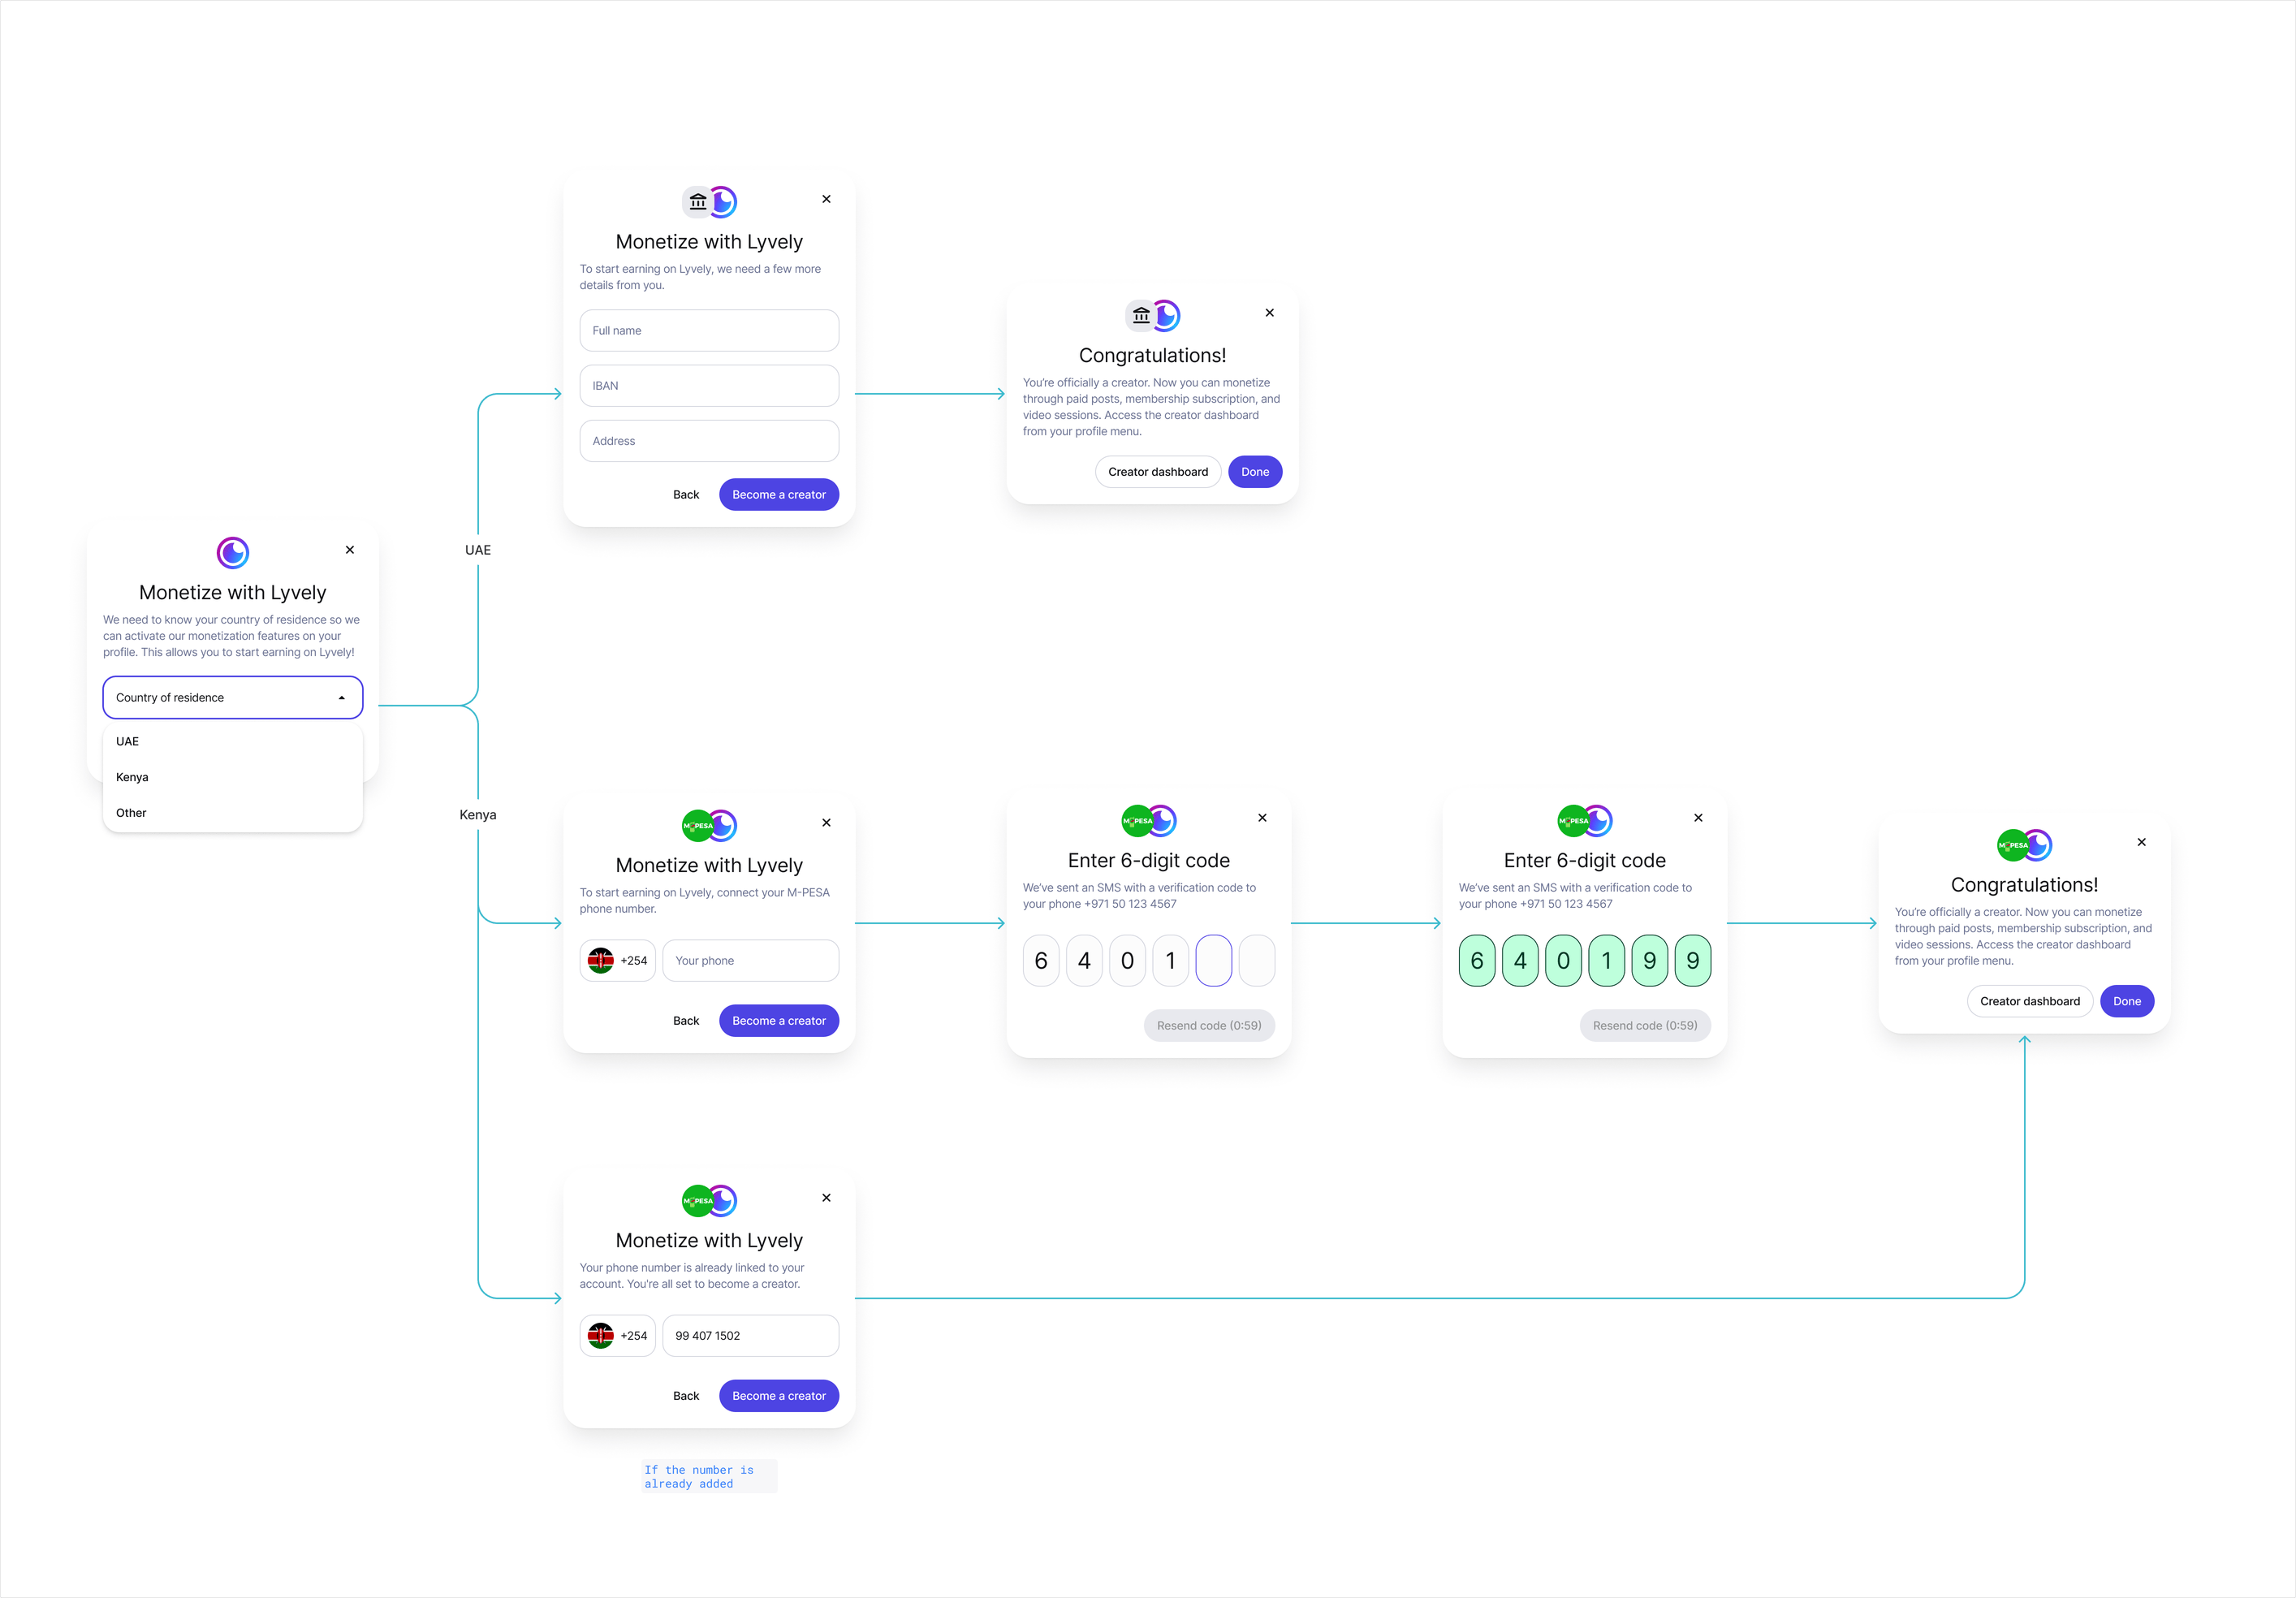Open the Country of residence dropdown
Screen dimensions: 2296x1598
coord(232,697)
